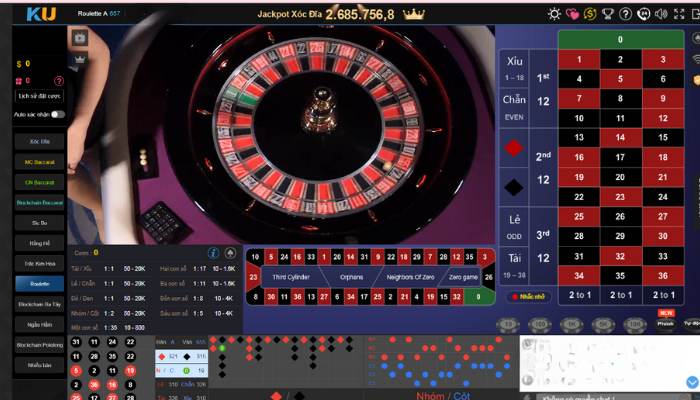Click the Nhóm / Cột roadmap label
Screen dimensions: 700x400
[x=443, y=396]
